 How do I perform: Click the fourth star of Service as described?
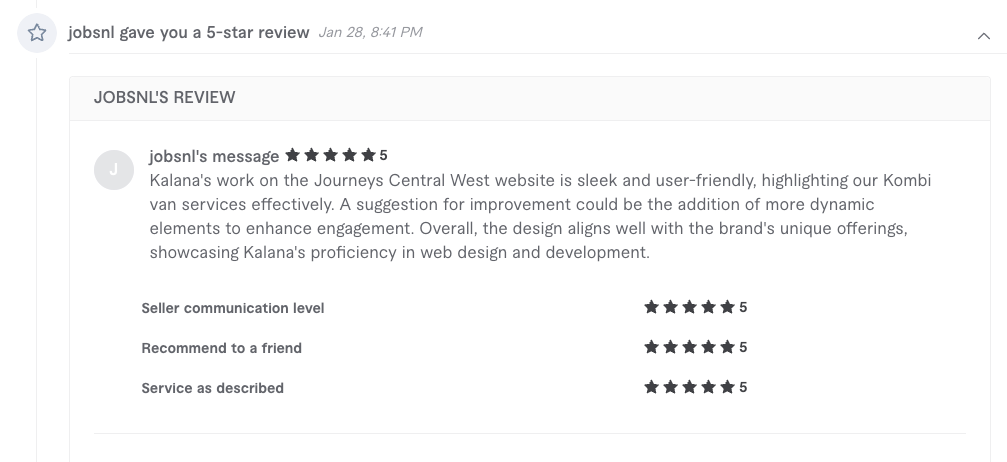pos(708,387)
